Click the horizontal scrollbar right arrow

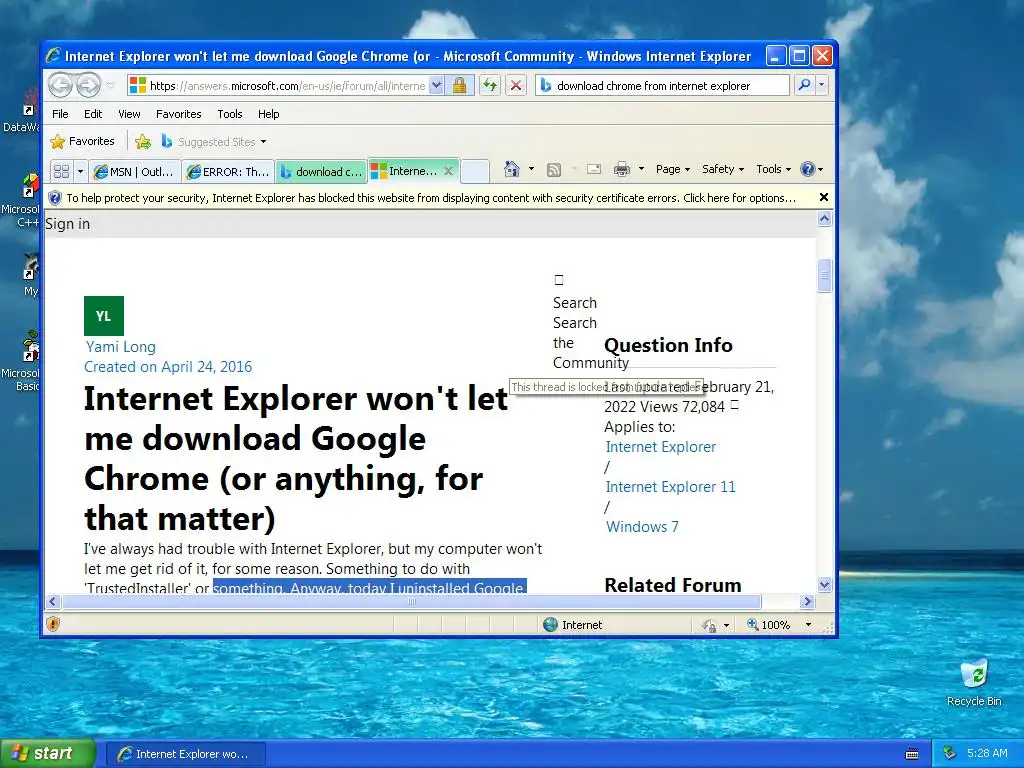pos(807,601)
